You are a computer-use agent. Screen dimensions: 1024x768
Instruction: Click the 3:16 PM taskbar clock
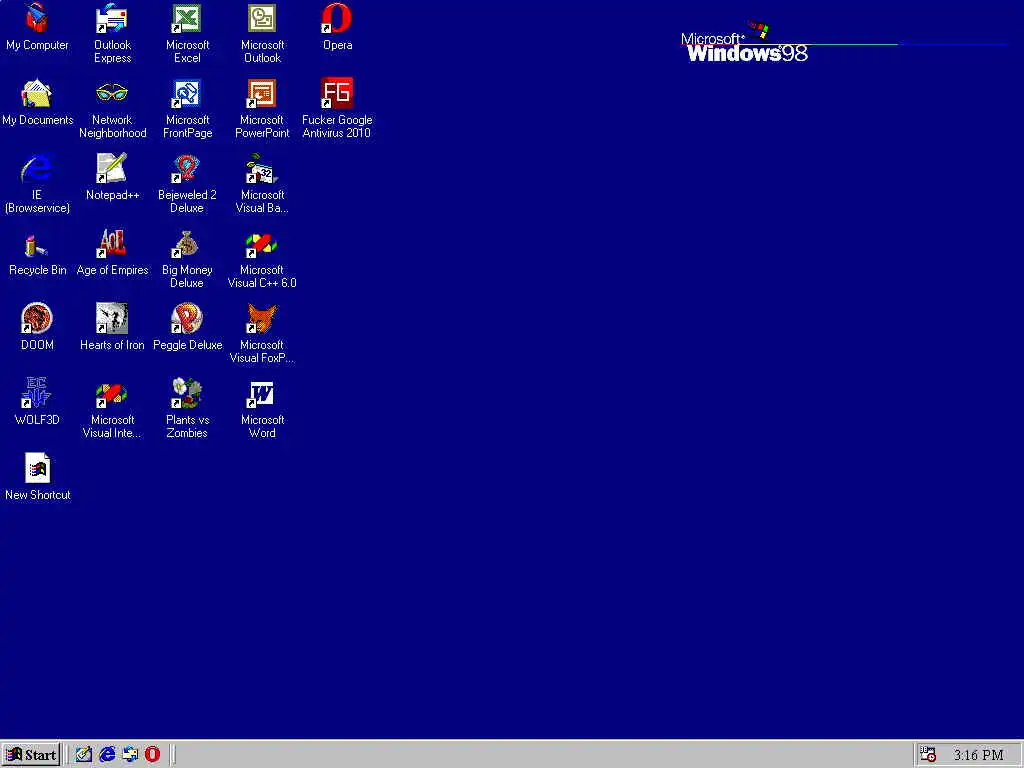pyautogui.click(x=978, y=755)
